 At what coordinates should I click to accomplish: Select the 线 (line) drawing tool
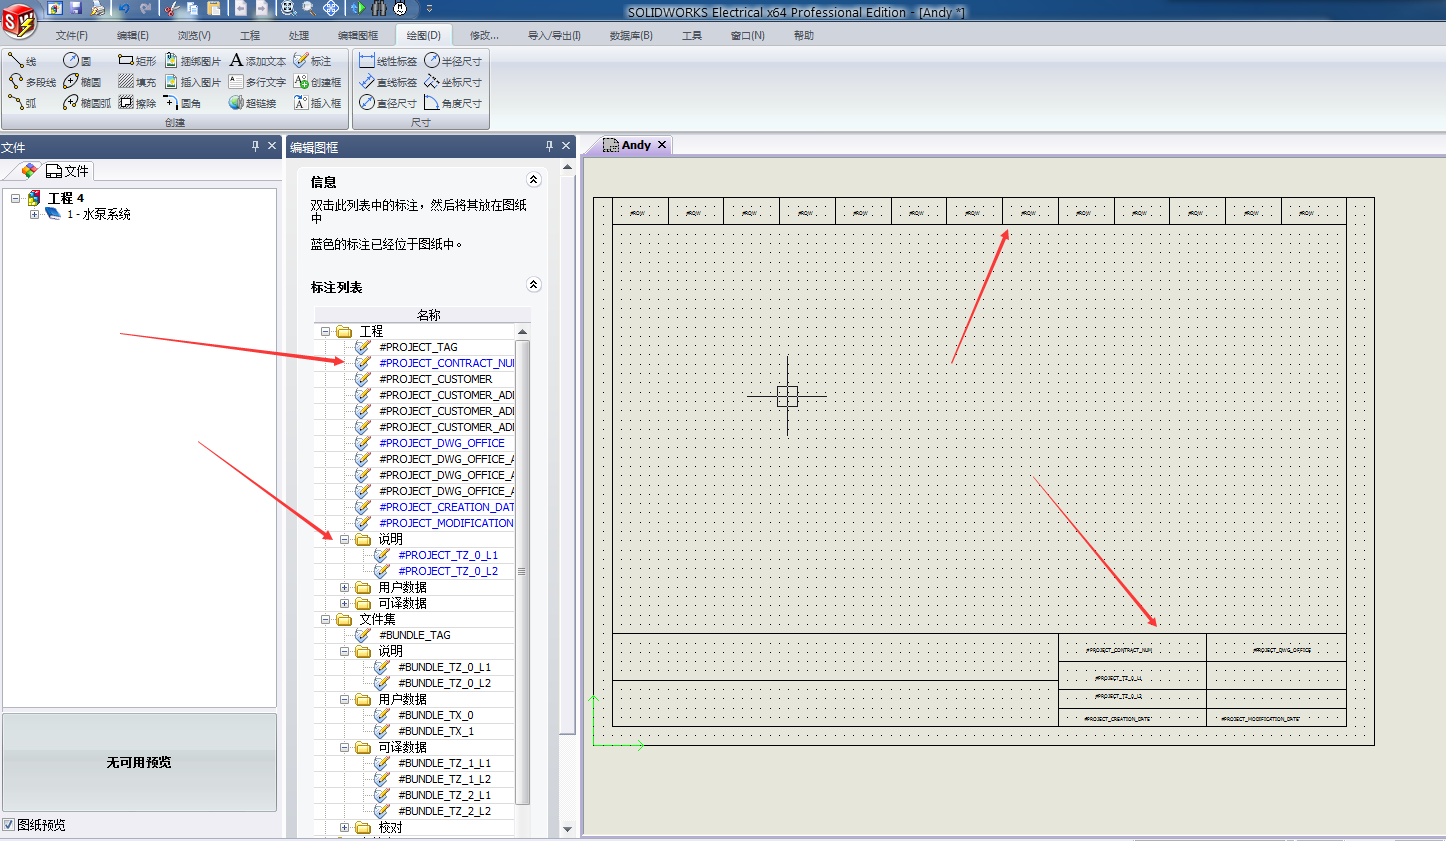pos(22,61)
